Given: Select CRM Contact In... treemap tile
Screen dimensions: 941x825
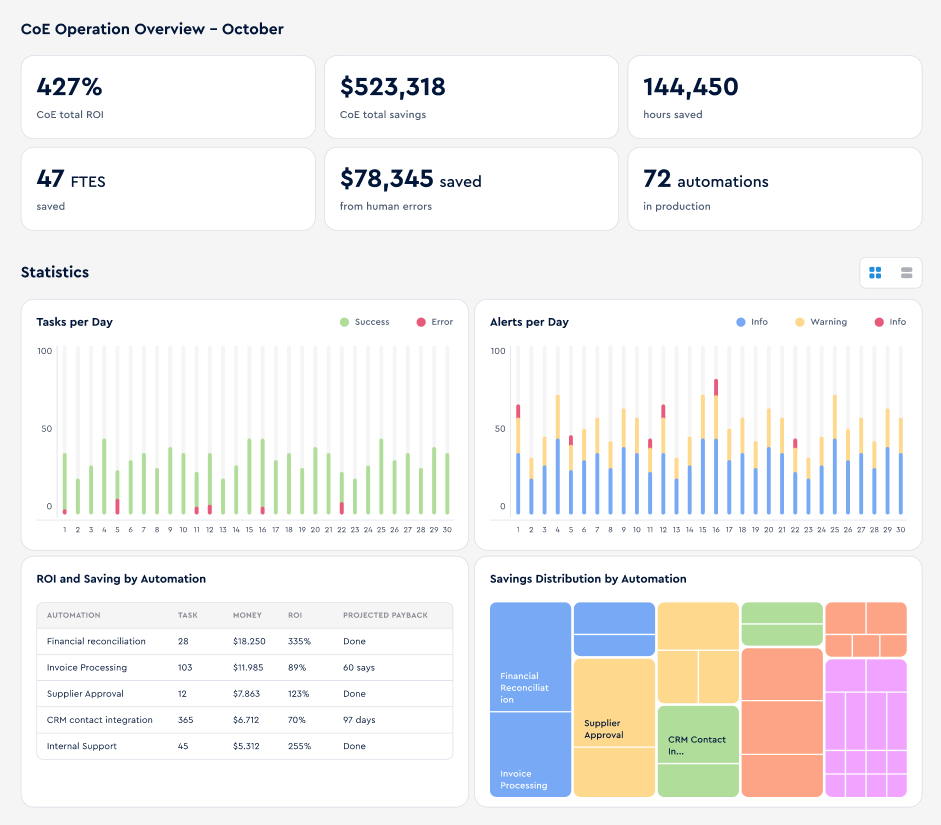Looking at the screenshot, I should click(x=698, y=734).
